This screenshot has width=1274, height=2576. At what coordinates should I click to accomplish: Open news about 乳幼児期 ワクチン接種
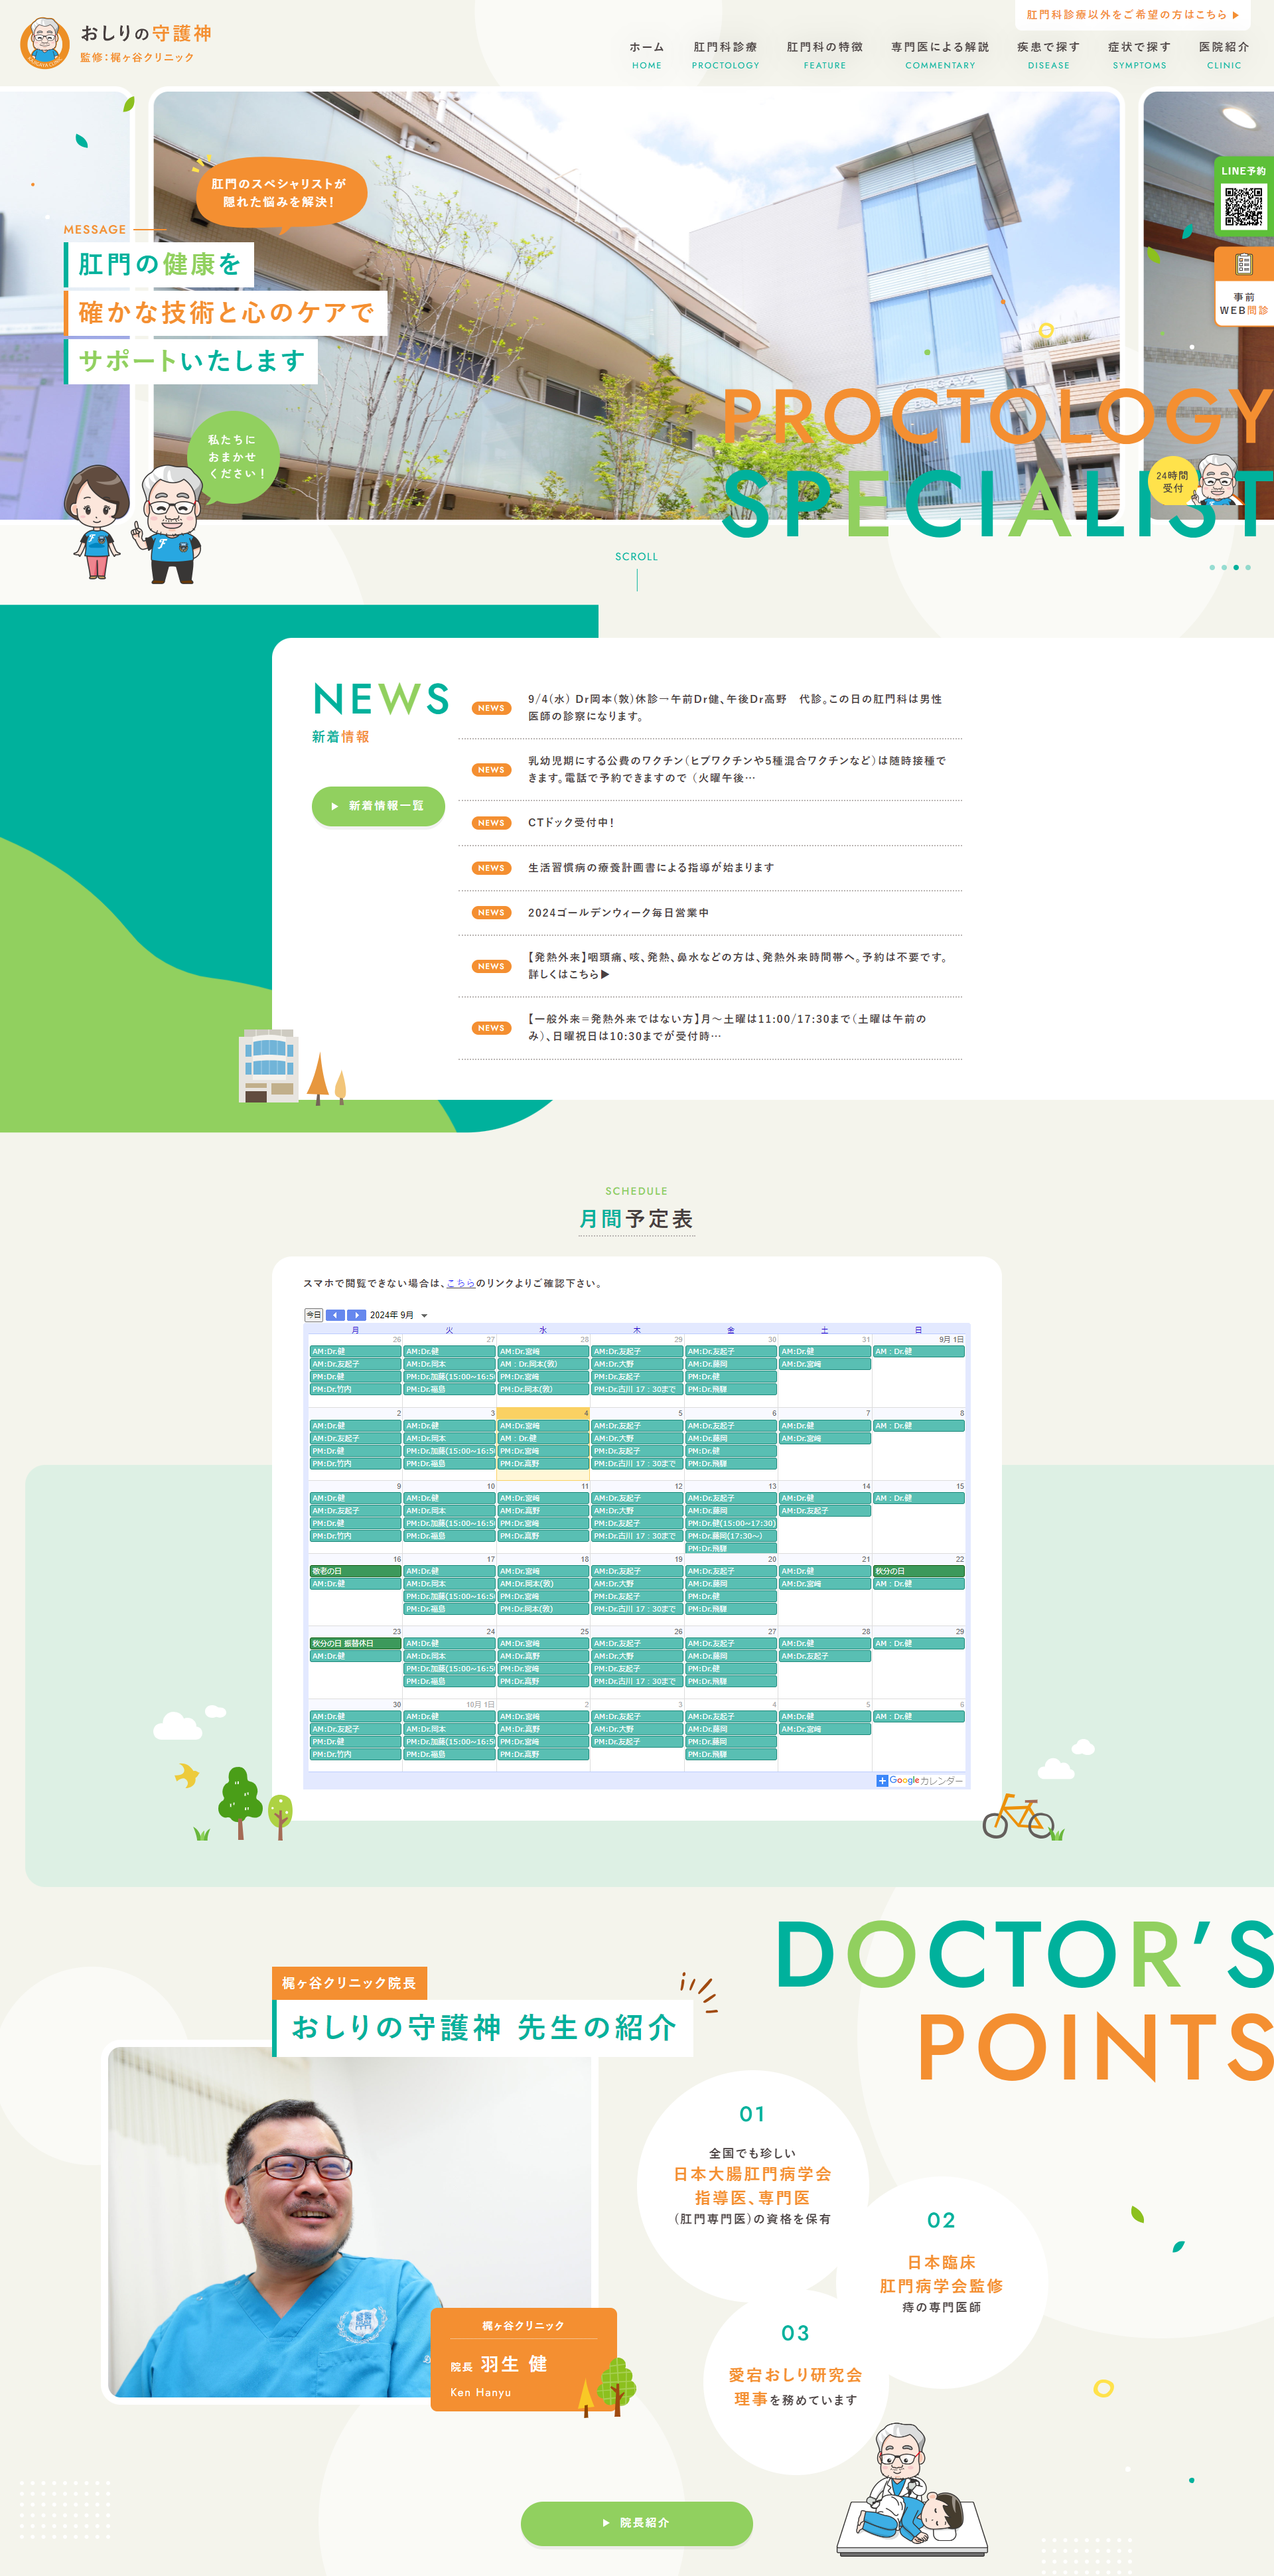[x=710, y=770]
